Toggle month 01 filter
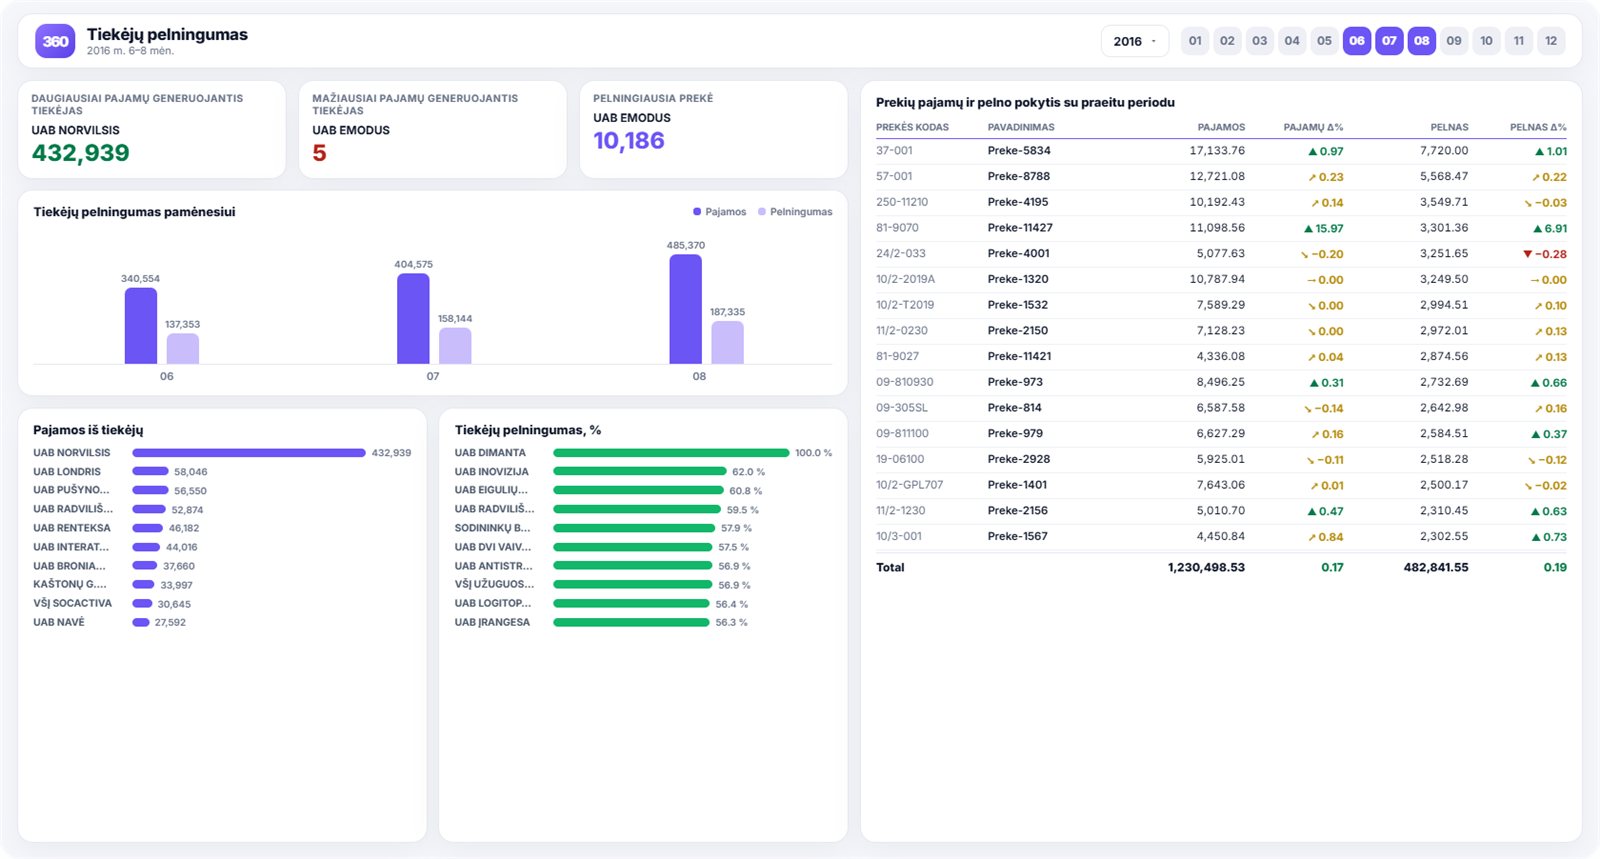Screen dimensions: 1600x859 (1195, 41)
